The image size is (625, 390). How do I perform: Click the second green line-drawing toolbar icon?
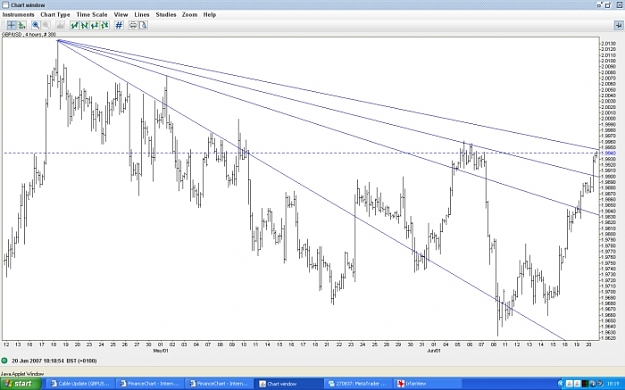click(x=85, y=26)
